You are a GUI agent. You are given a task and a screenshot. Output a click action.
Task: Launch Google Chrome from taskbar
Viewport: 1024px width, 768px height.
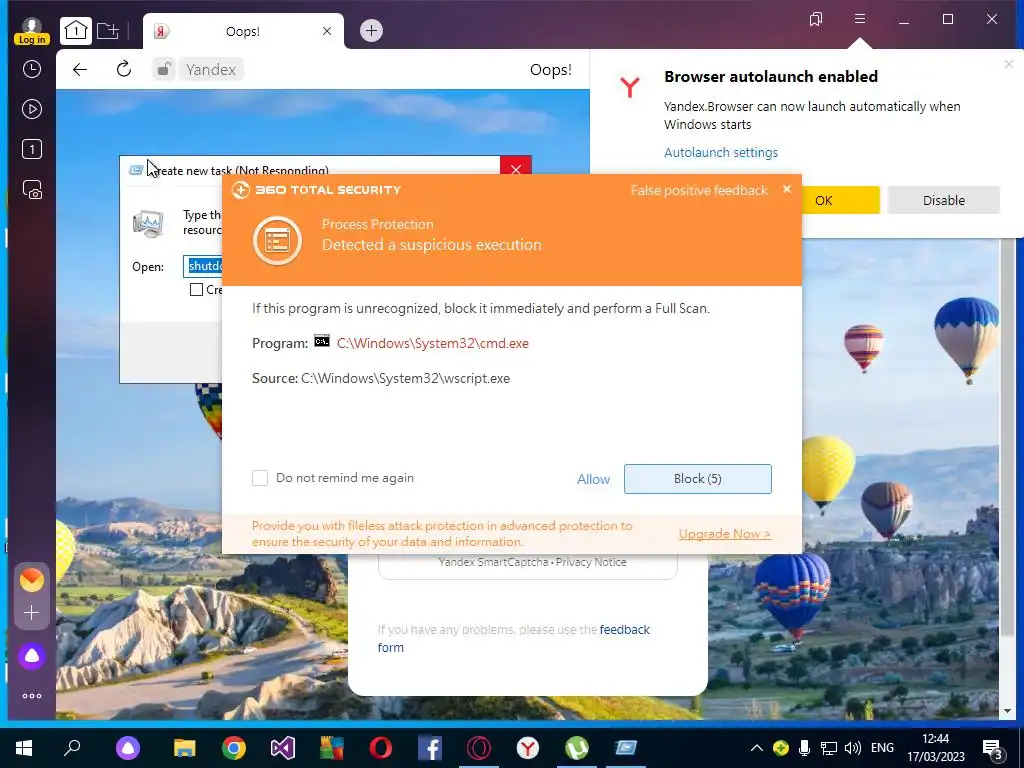pyautogui.click(x=234, y=748)
